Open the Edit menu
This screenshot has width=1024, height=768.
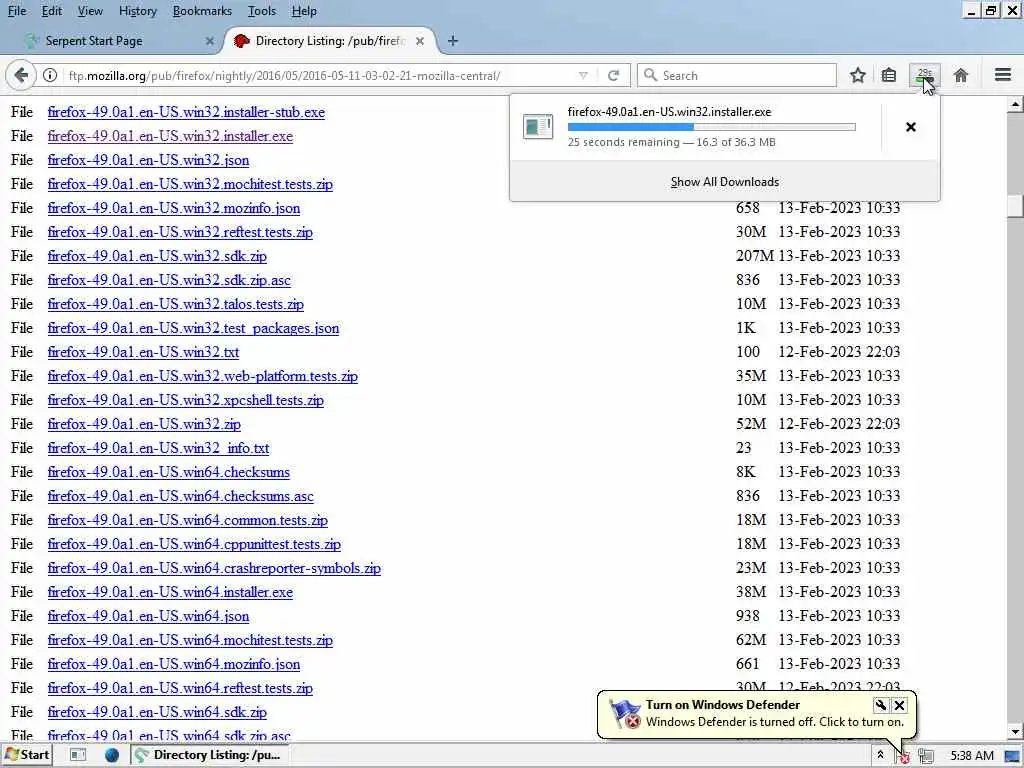coord(52,11)
